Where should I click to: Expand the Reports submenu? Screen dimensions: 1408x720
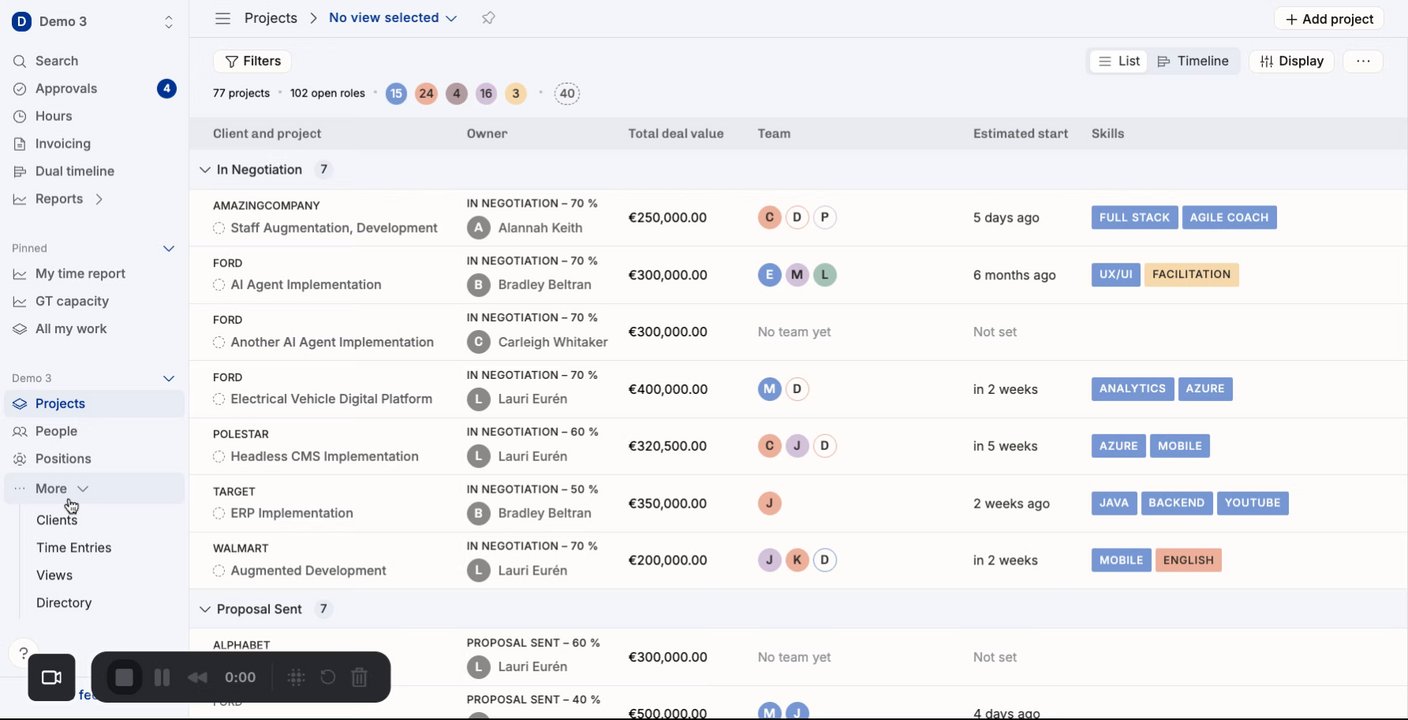[x=99, y=199]
